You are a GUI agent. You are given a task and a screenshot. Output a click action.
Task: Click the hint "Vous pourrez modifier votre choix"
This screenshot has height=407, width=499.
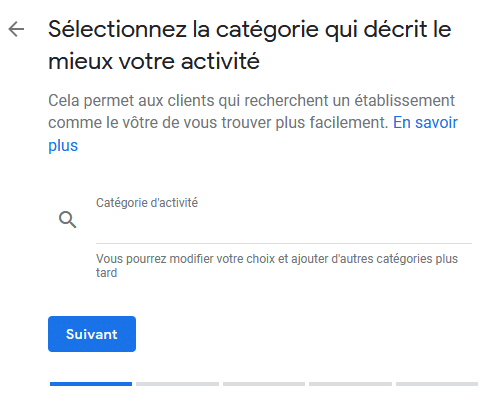[185, 259]
